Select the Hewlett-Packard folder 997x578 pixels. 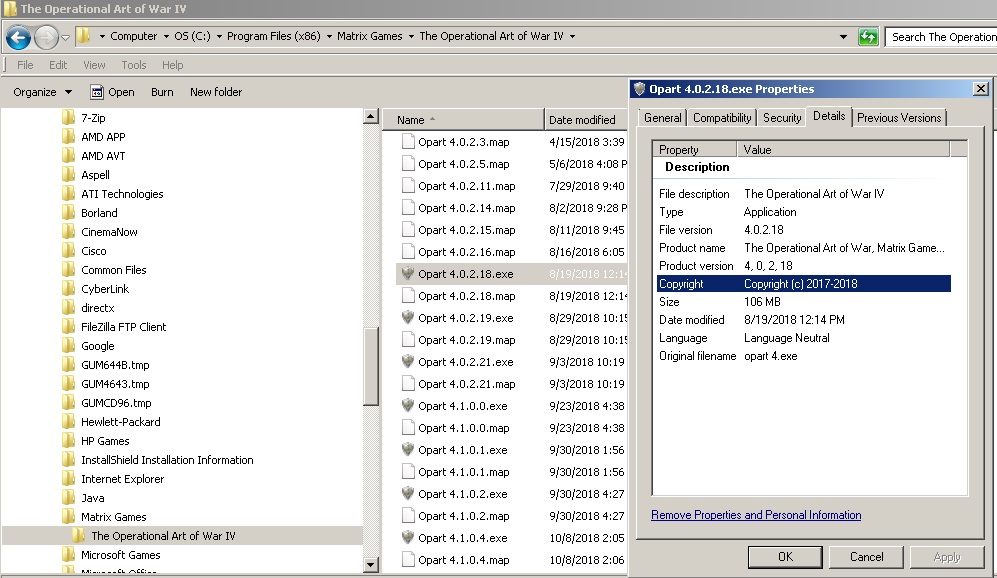[x=121, y=422]
